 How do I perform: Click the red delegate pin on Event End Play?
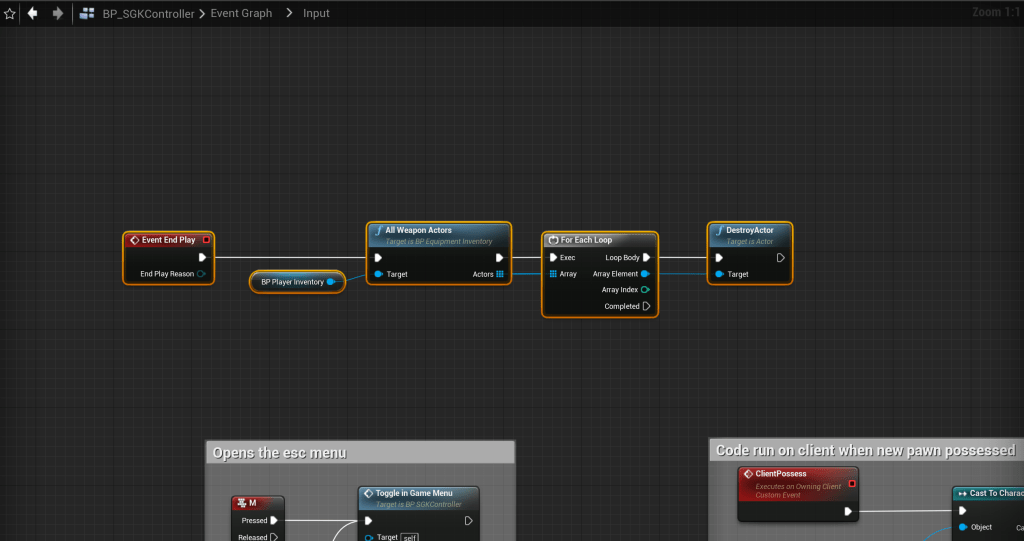[x=206, y=240]
